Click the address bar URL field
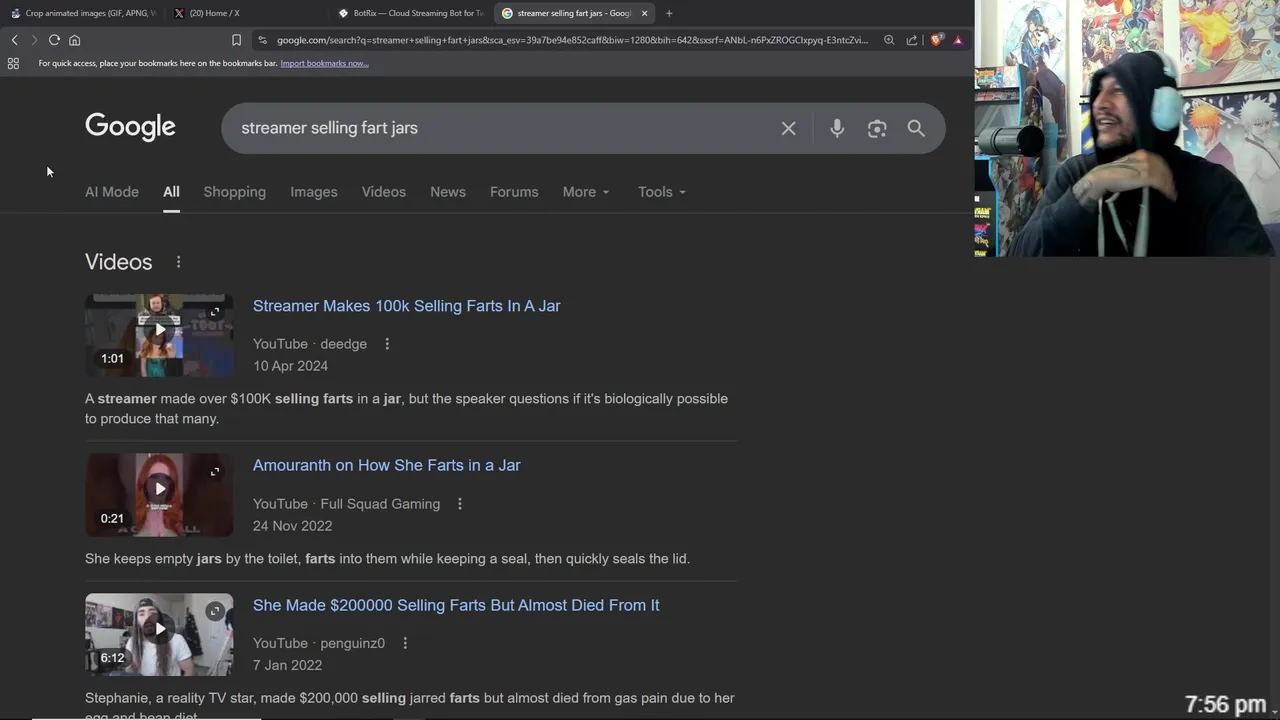The image size is (1280, 720). pyautogui.click(x=572, y=40)
